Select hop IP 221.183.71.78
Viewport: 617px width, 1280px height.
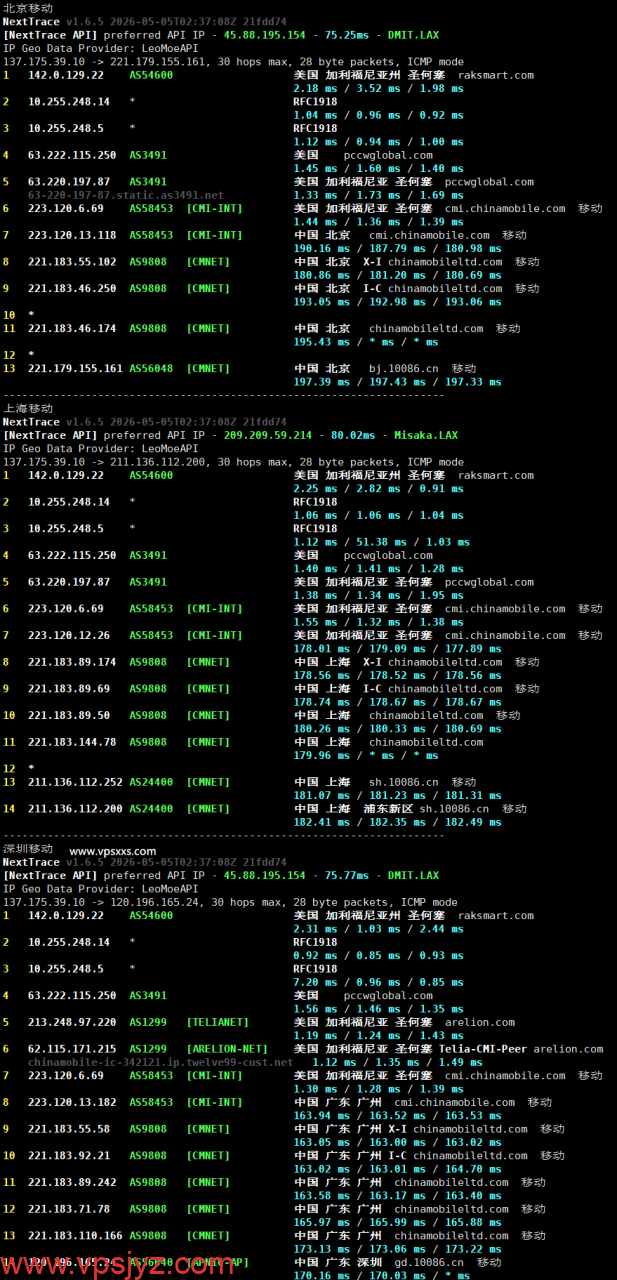click(x=69, y=1209)
